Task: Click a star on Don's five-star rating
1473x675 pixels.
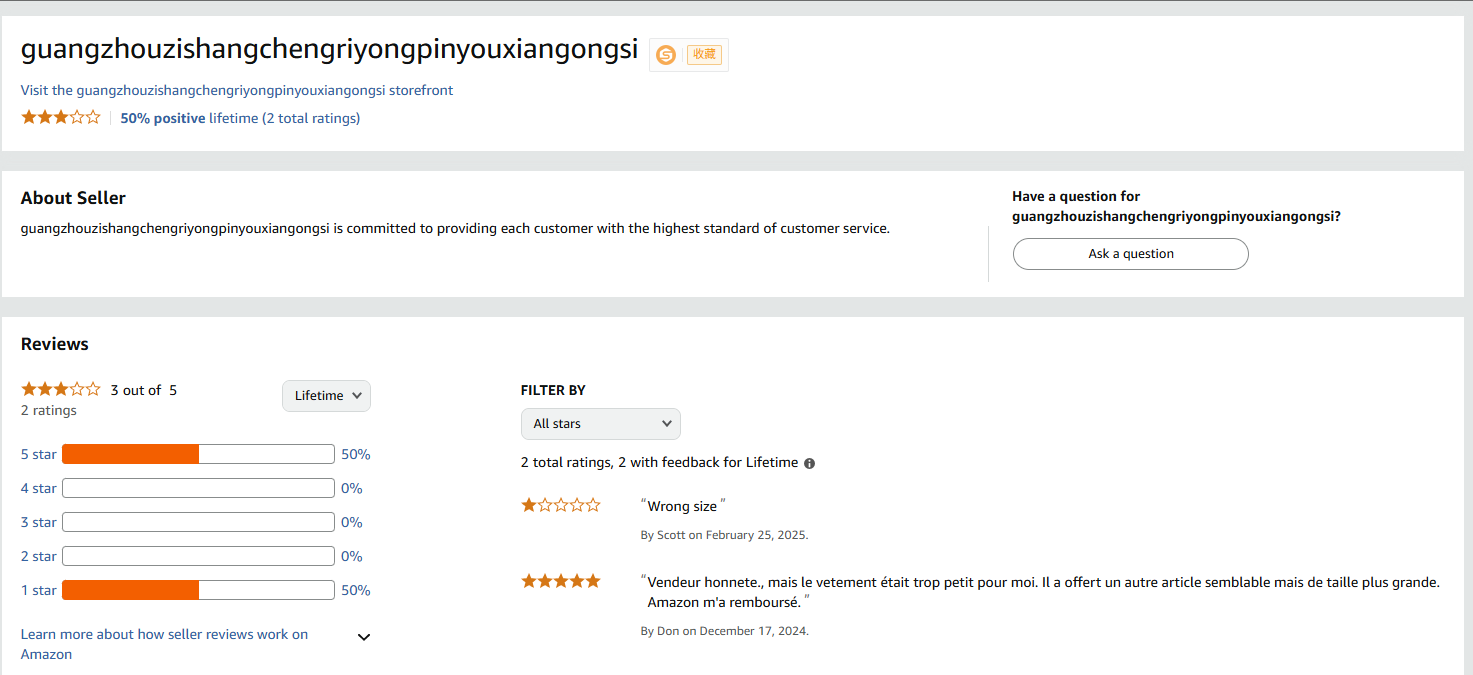Action: pyautogui.click(x=560, y=580)
